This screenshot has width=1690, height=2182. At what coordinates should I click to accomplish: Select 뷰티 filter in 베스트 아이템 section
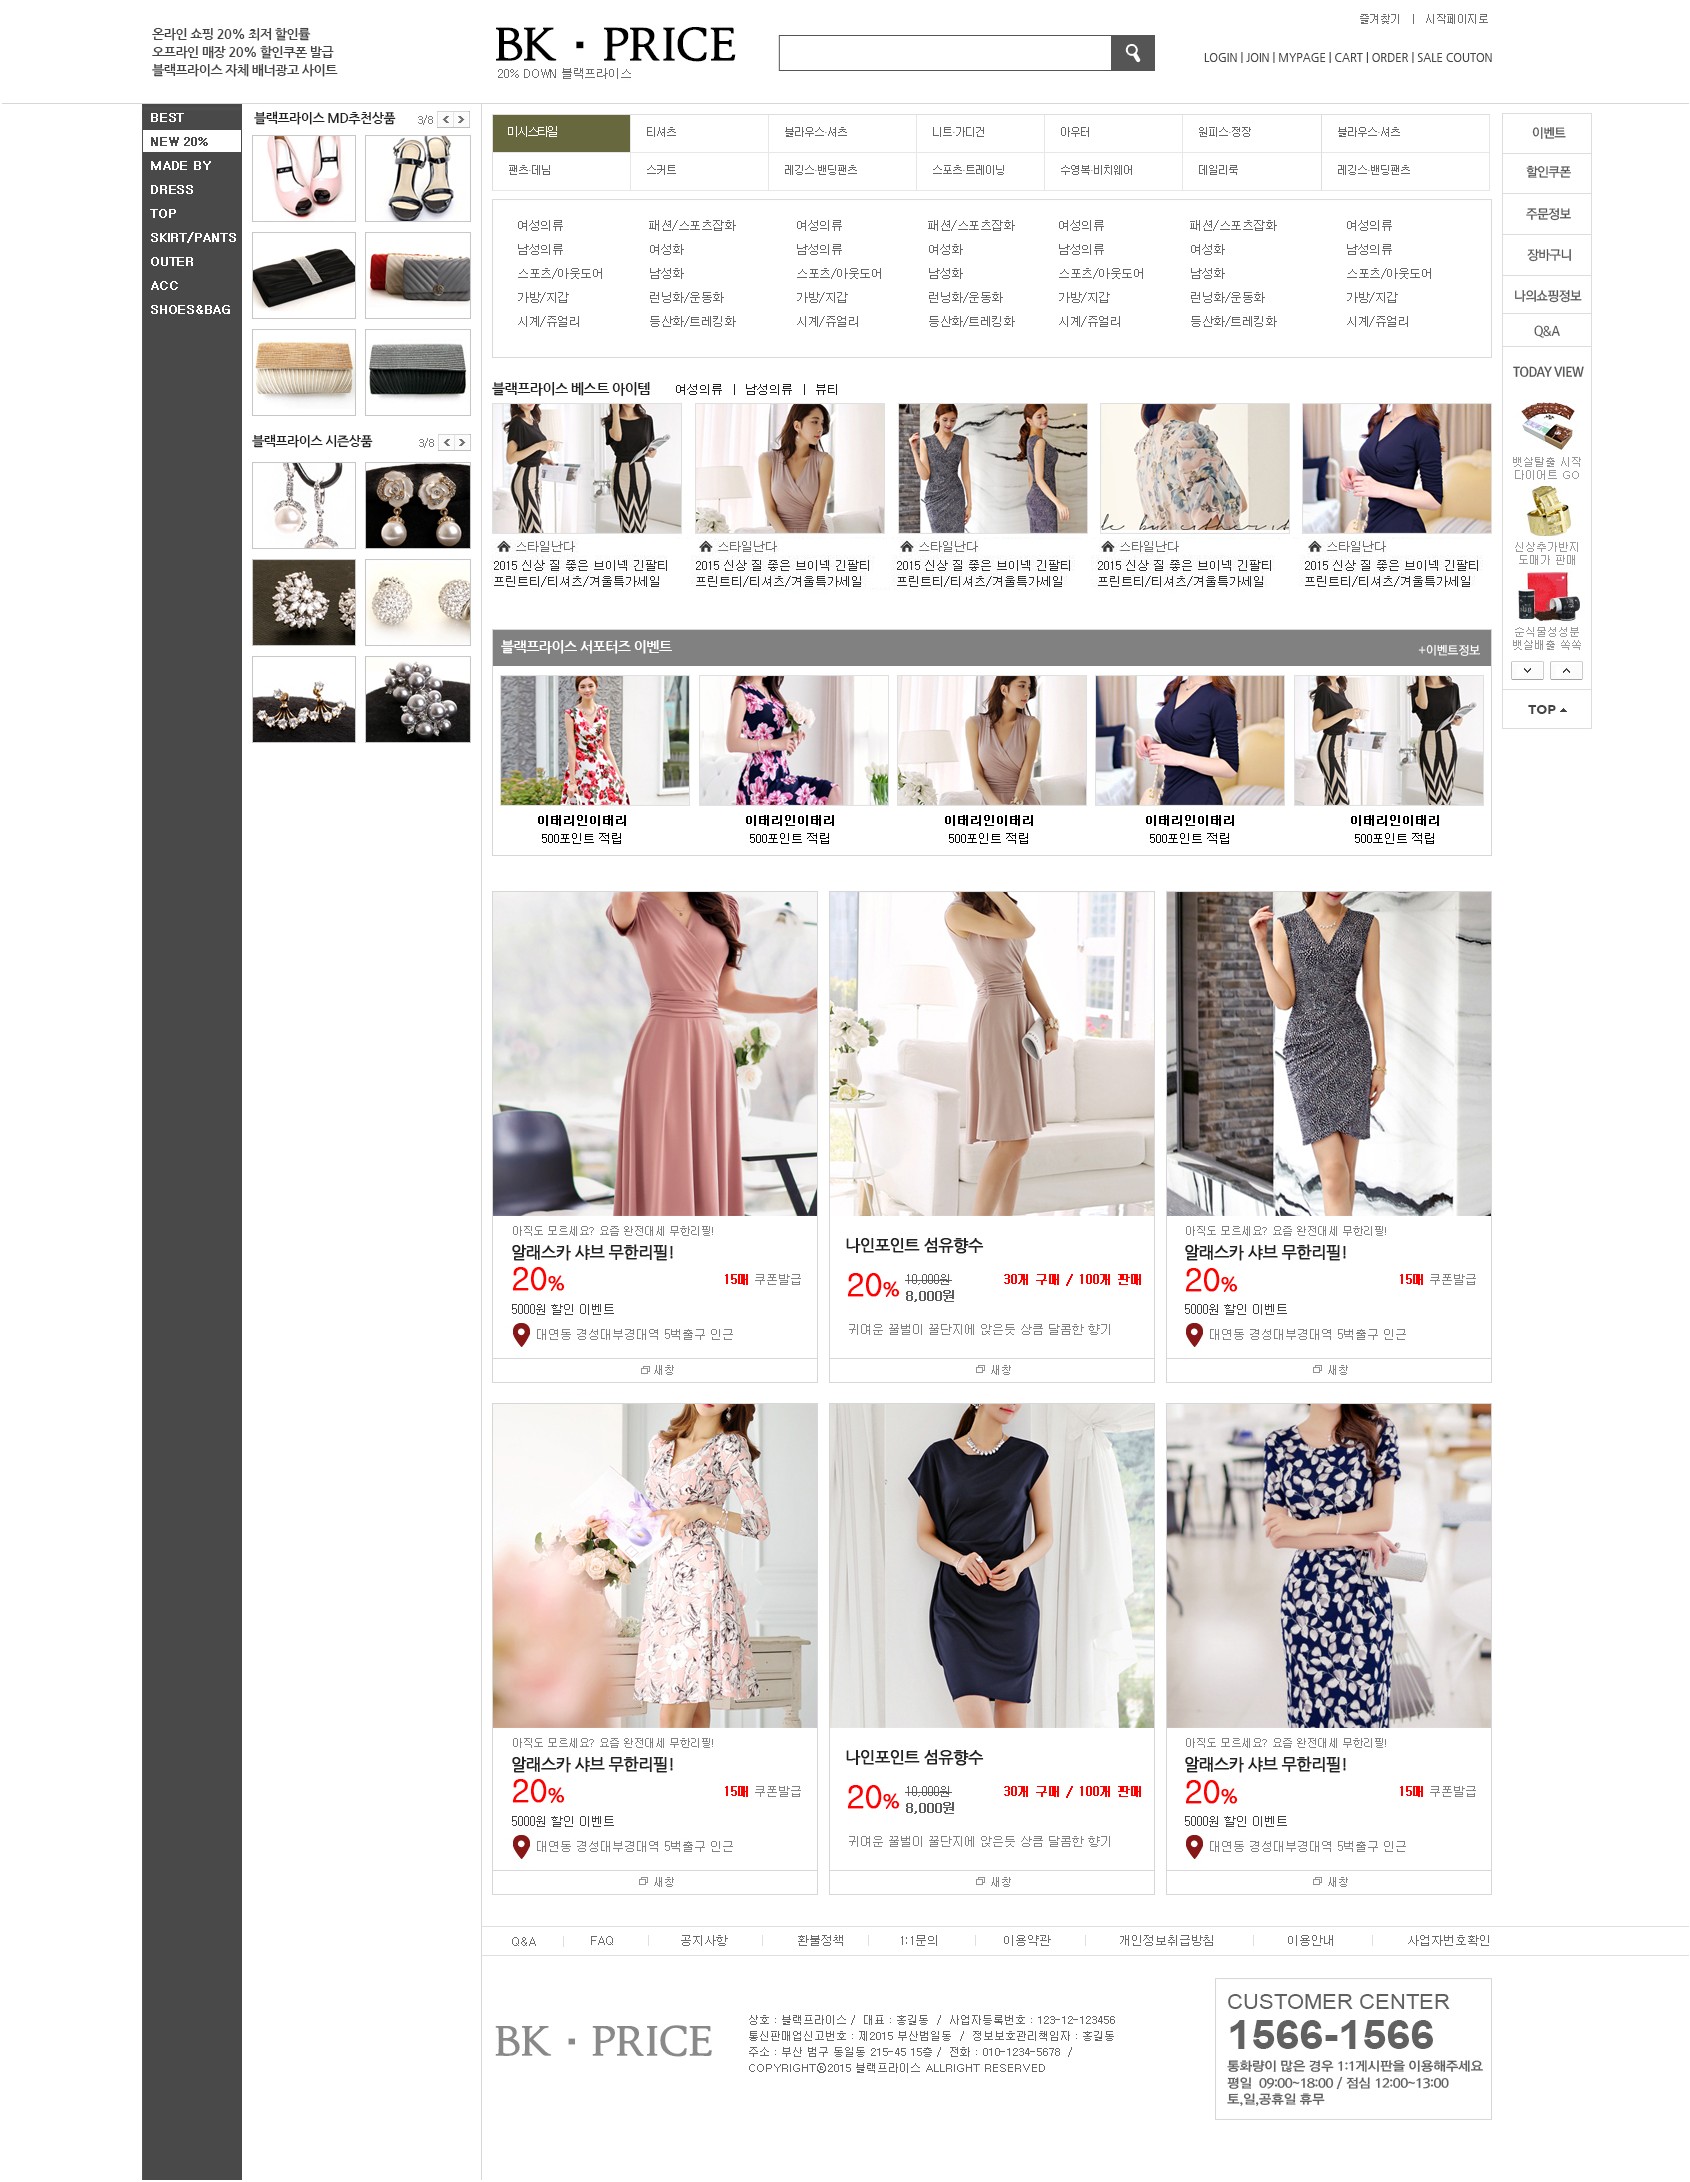[x=826, y=389]
